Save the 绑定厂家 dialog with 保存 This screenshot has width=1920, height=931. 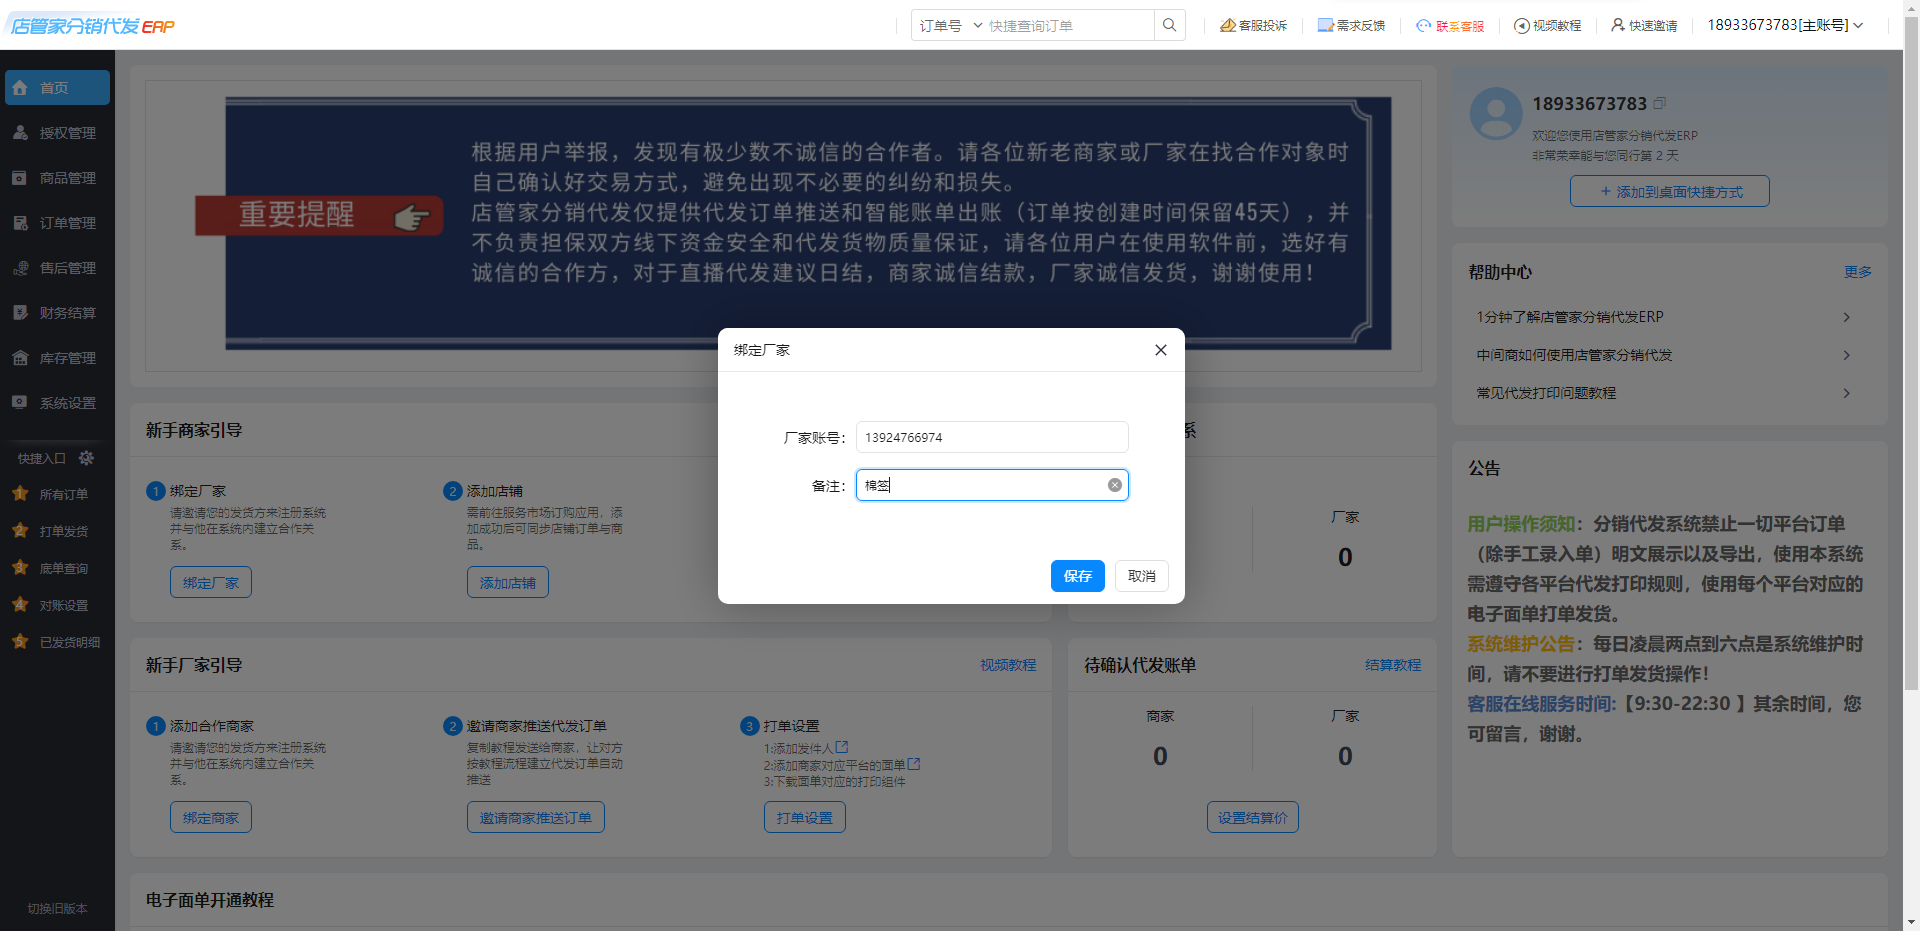1077,576
